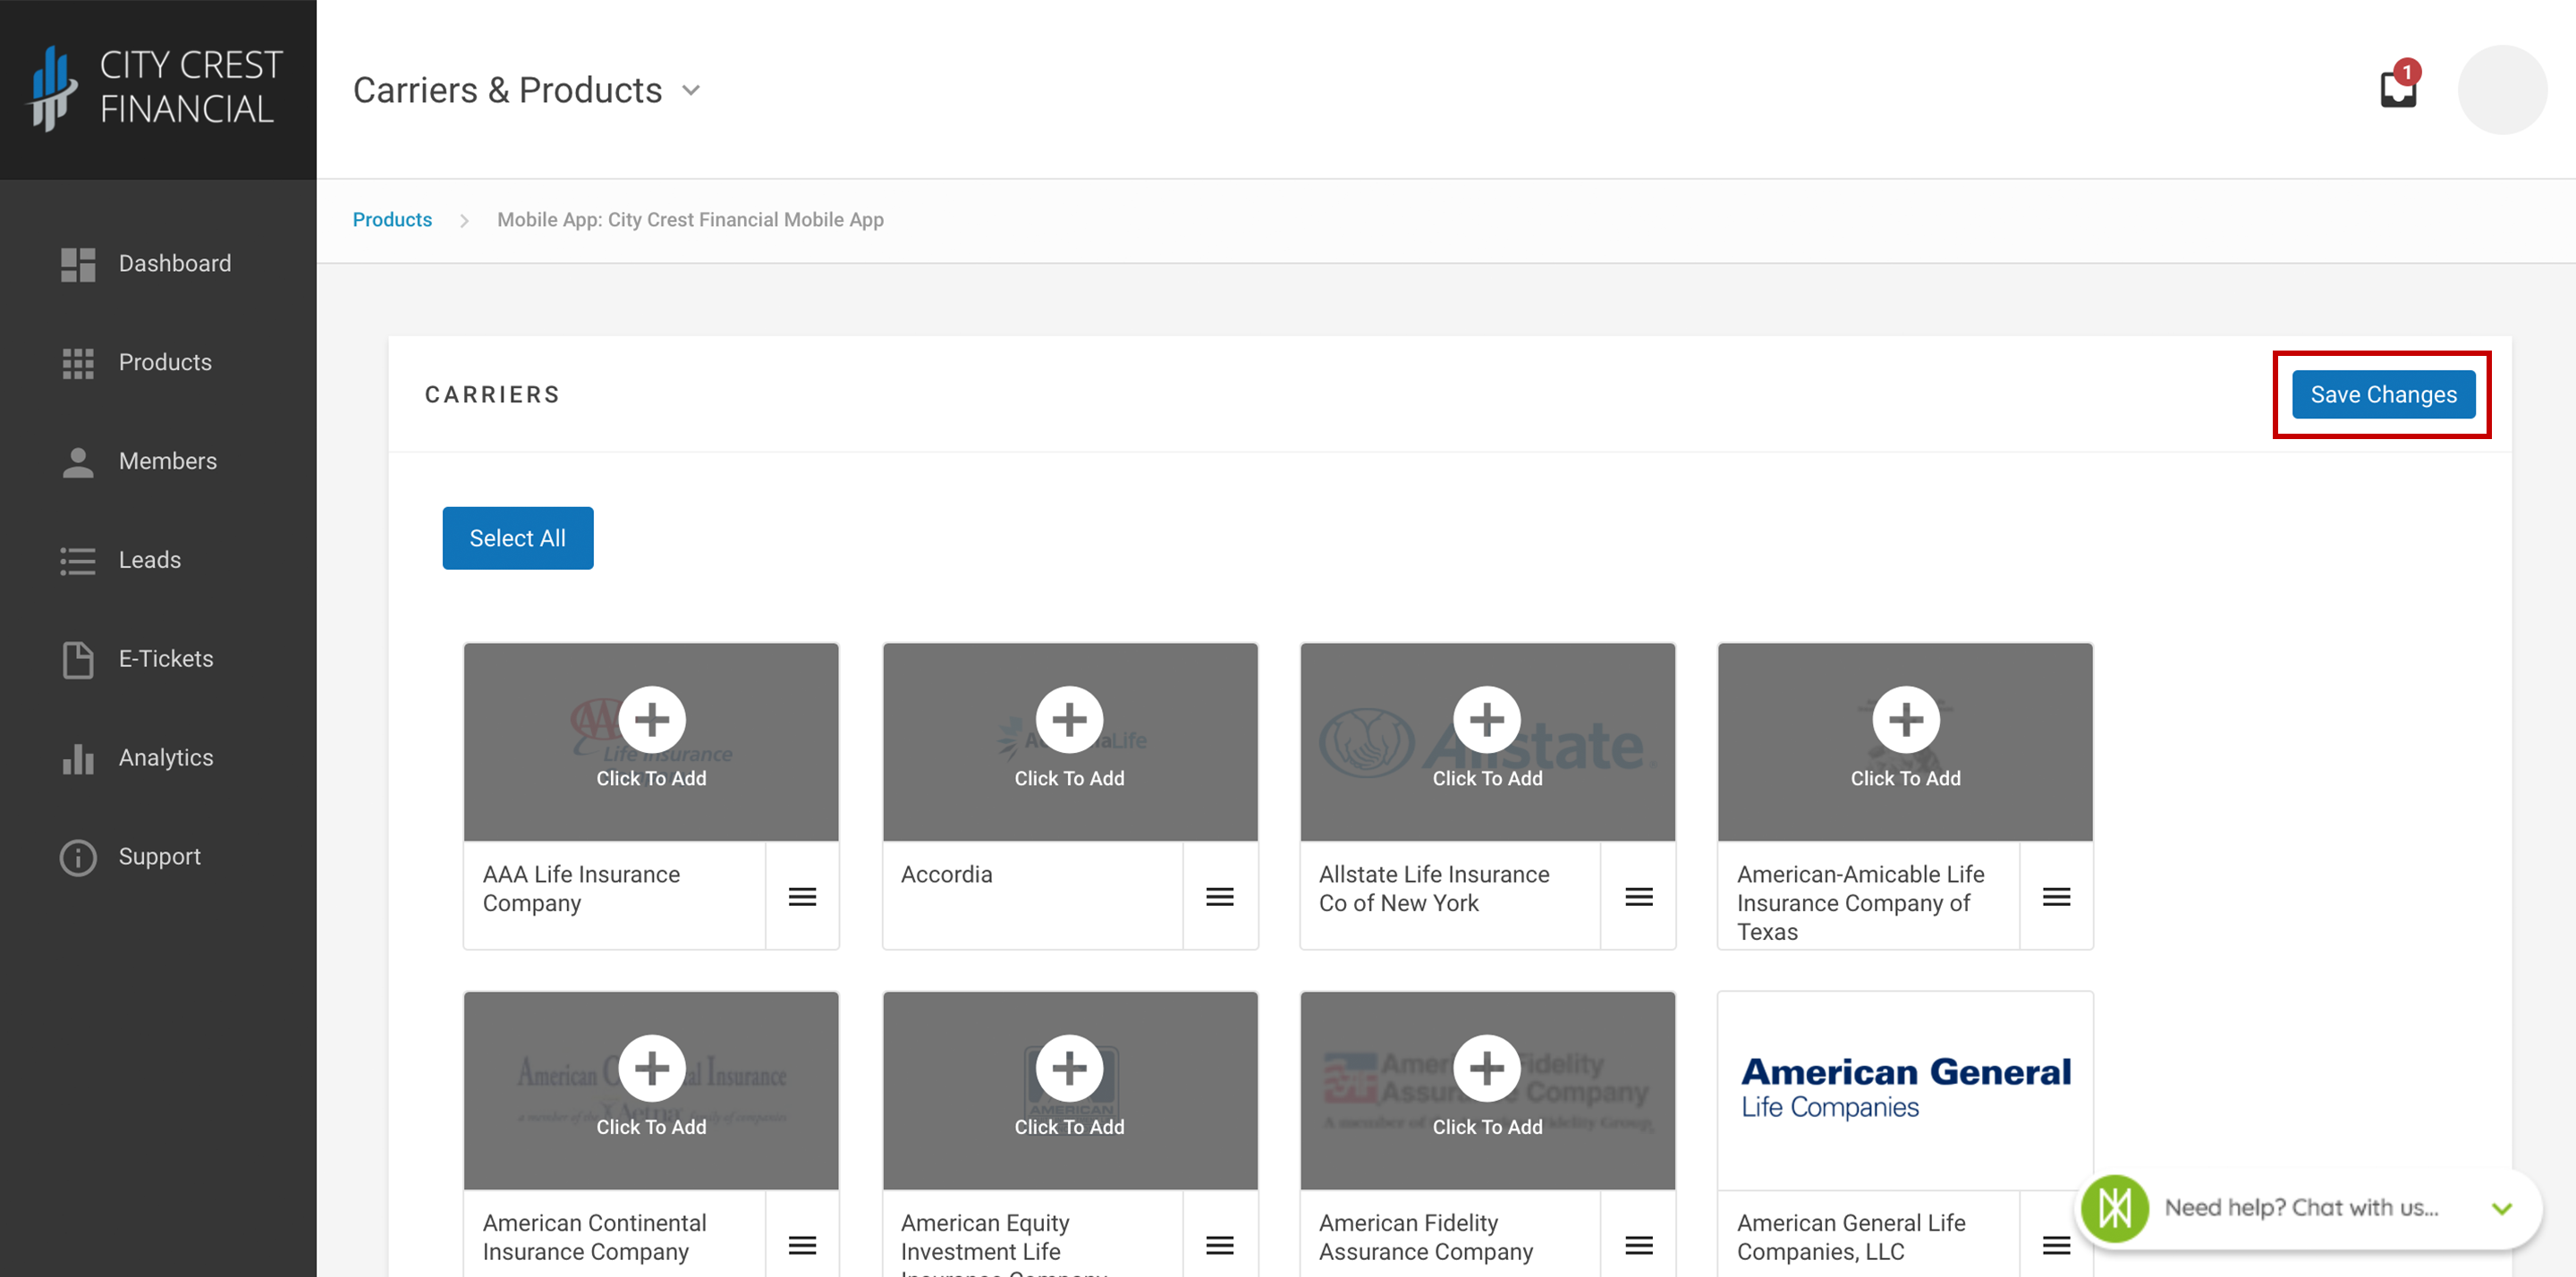This screenshot has width=2576, height=1277.
Task: Open hamburger menu for American Equity Investment
Action: (1220, 1245)
